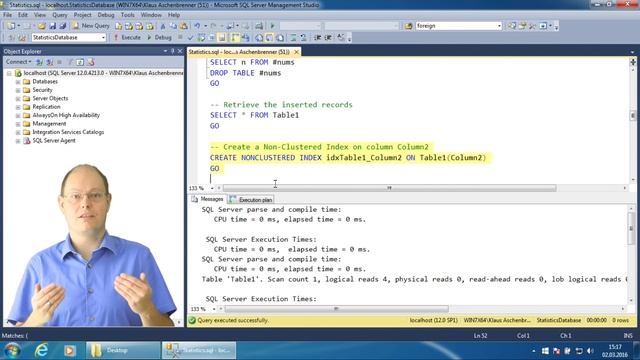Image resolution: width=640 pixels, height=360 pixels.
Task: Open the Debug menu
Action: coord(106,15)
